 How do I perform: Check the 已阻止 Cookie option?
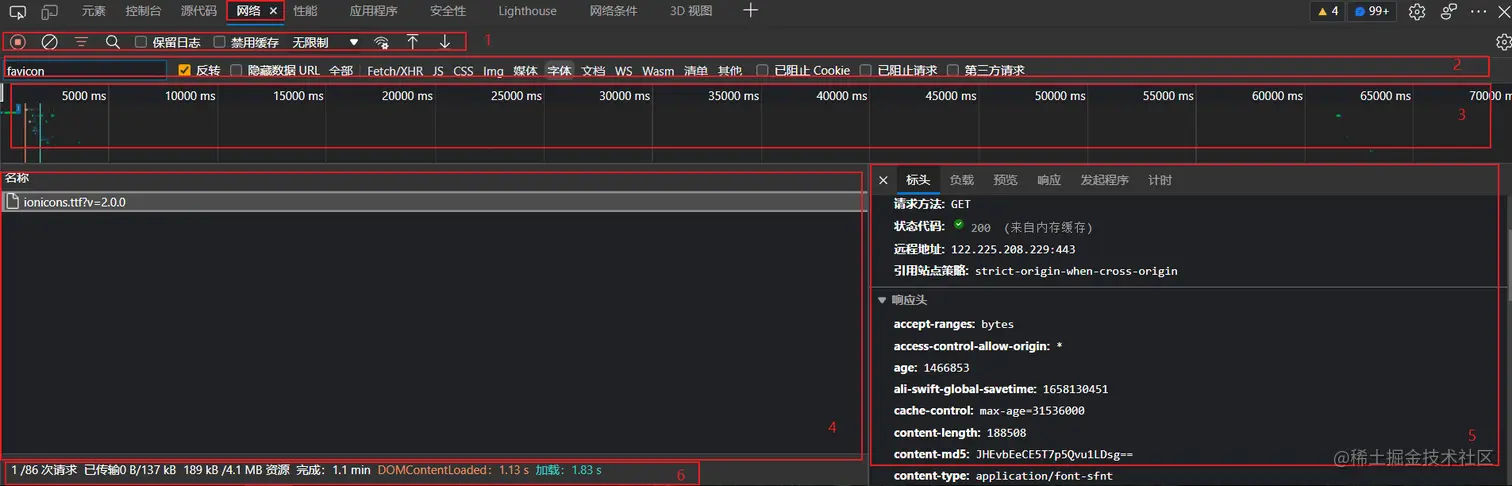(x=763, y=70)
